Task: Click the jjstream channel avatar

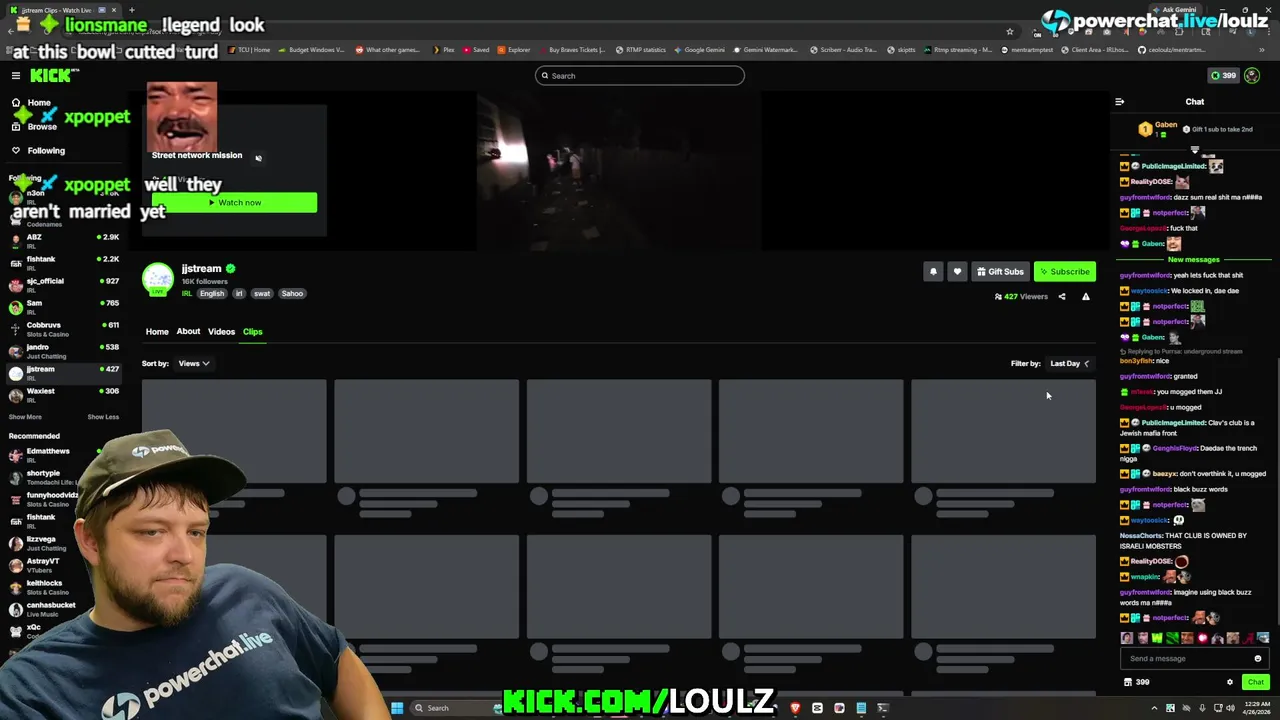Action: pyautogui.click(x=157, y=279)
